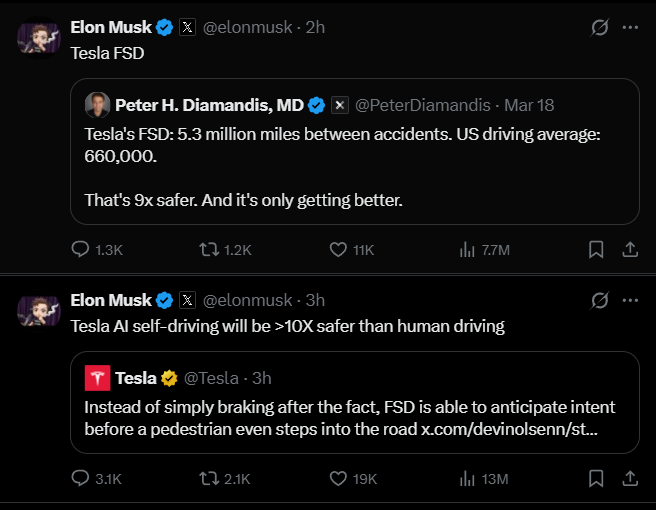The width and height of the screenshot is (656, 510).
Task: Open Peter H. Diamandis, MD profile
Action: [x=209, y=105]
